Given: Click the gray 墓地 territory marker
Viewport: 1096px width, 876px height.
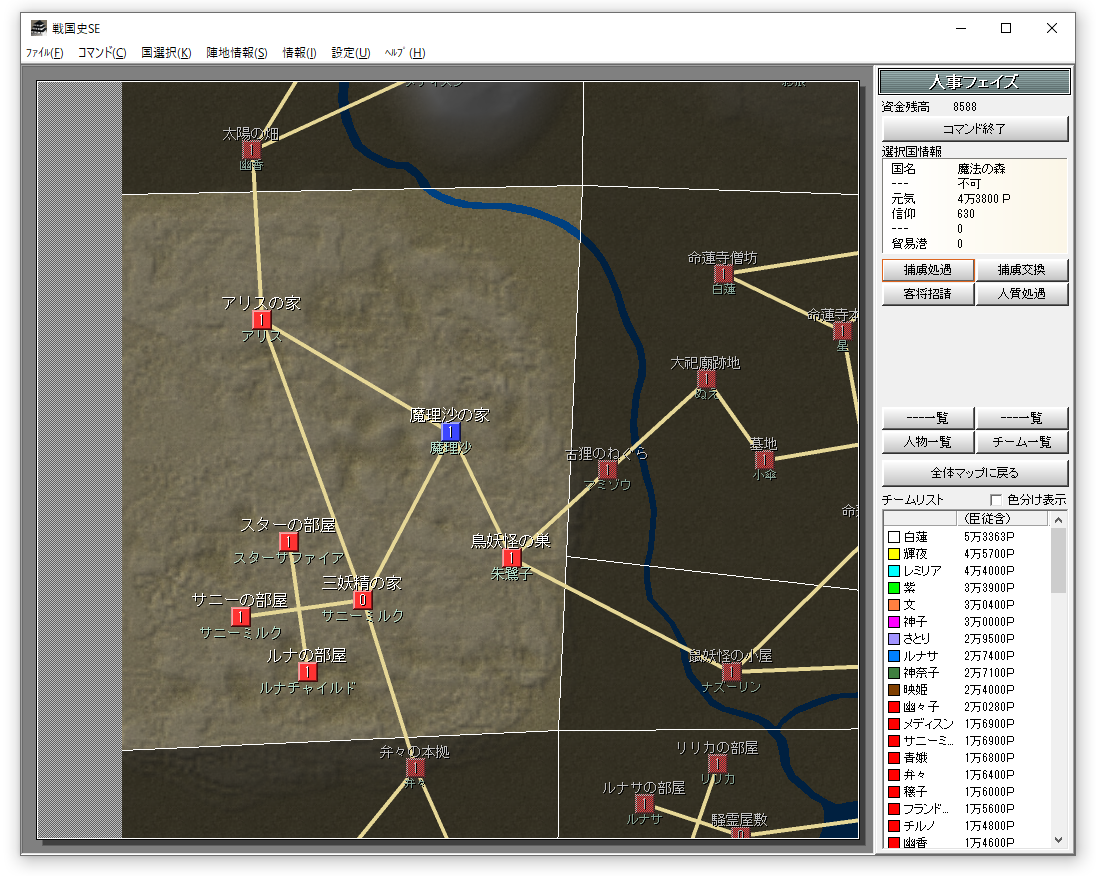Looking at the screenshot, I should coord(764,459).
